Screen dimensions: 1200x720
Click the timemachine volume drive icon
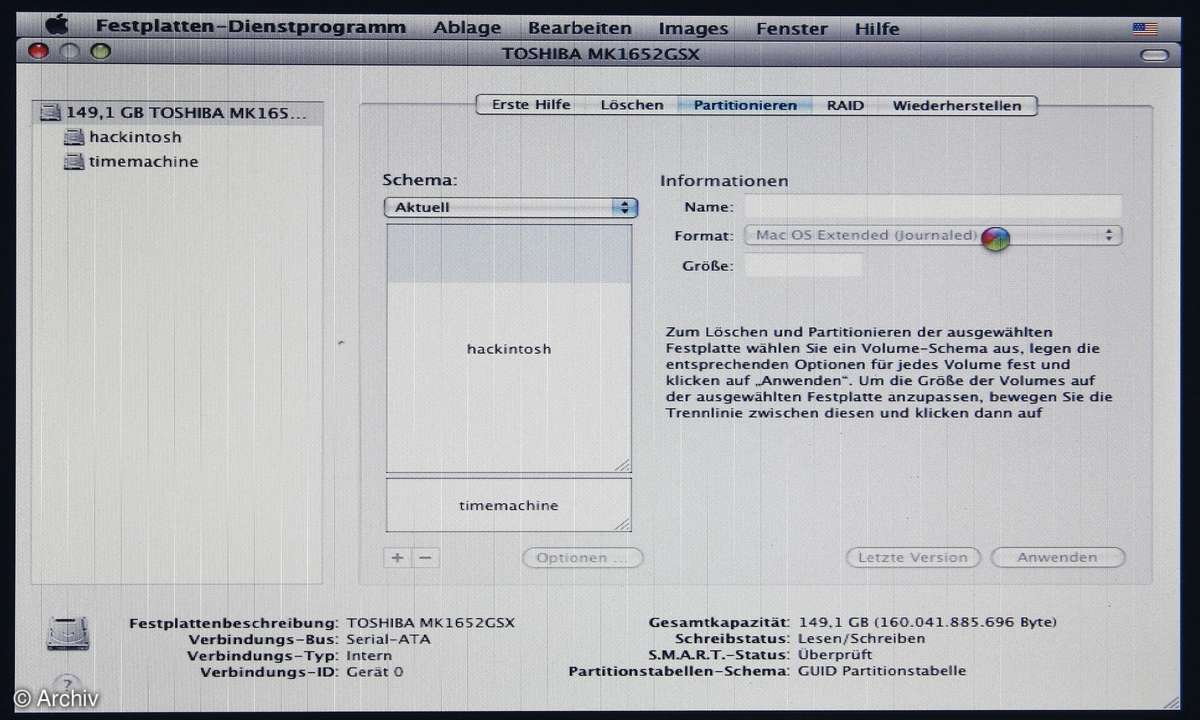click(x=74, y=161)
